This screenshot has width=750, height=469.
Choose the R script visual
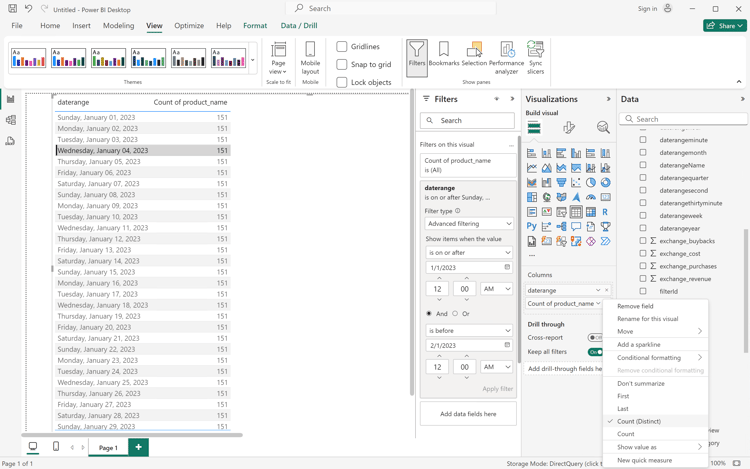pos(605,212)
